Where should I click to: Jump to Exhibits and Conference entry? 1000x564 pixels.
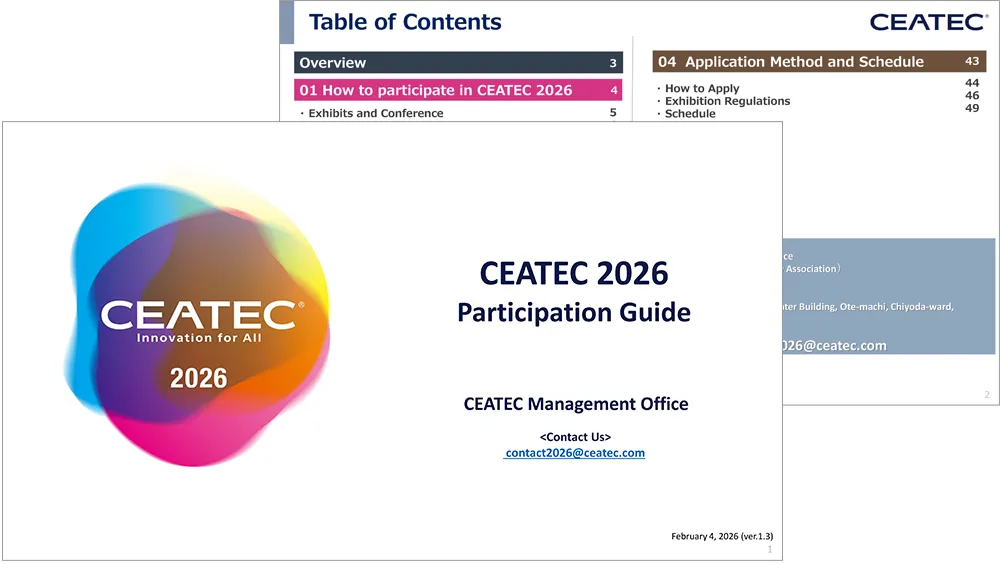tap(375, 113)
